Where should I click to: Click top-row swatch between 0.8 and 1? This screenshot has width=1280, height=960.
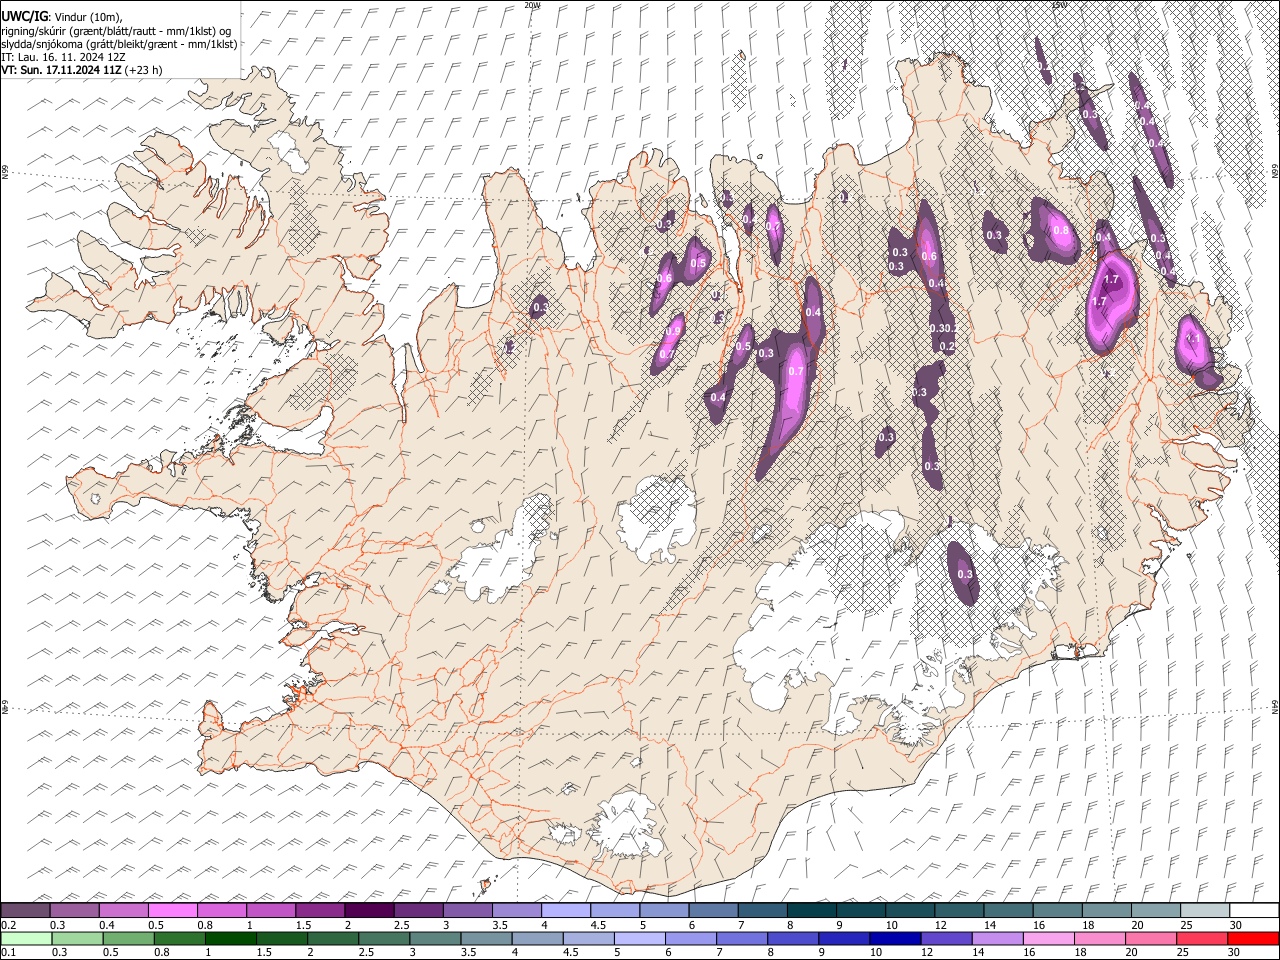coord(222,910)
